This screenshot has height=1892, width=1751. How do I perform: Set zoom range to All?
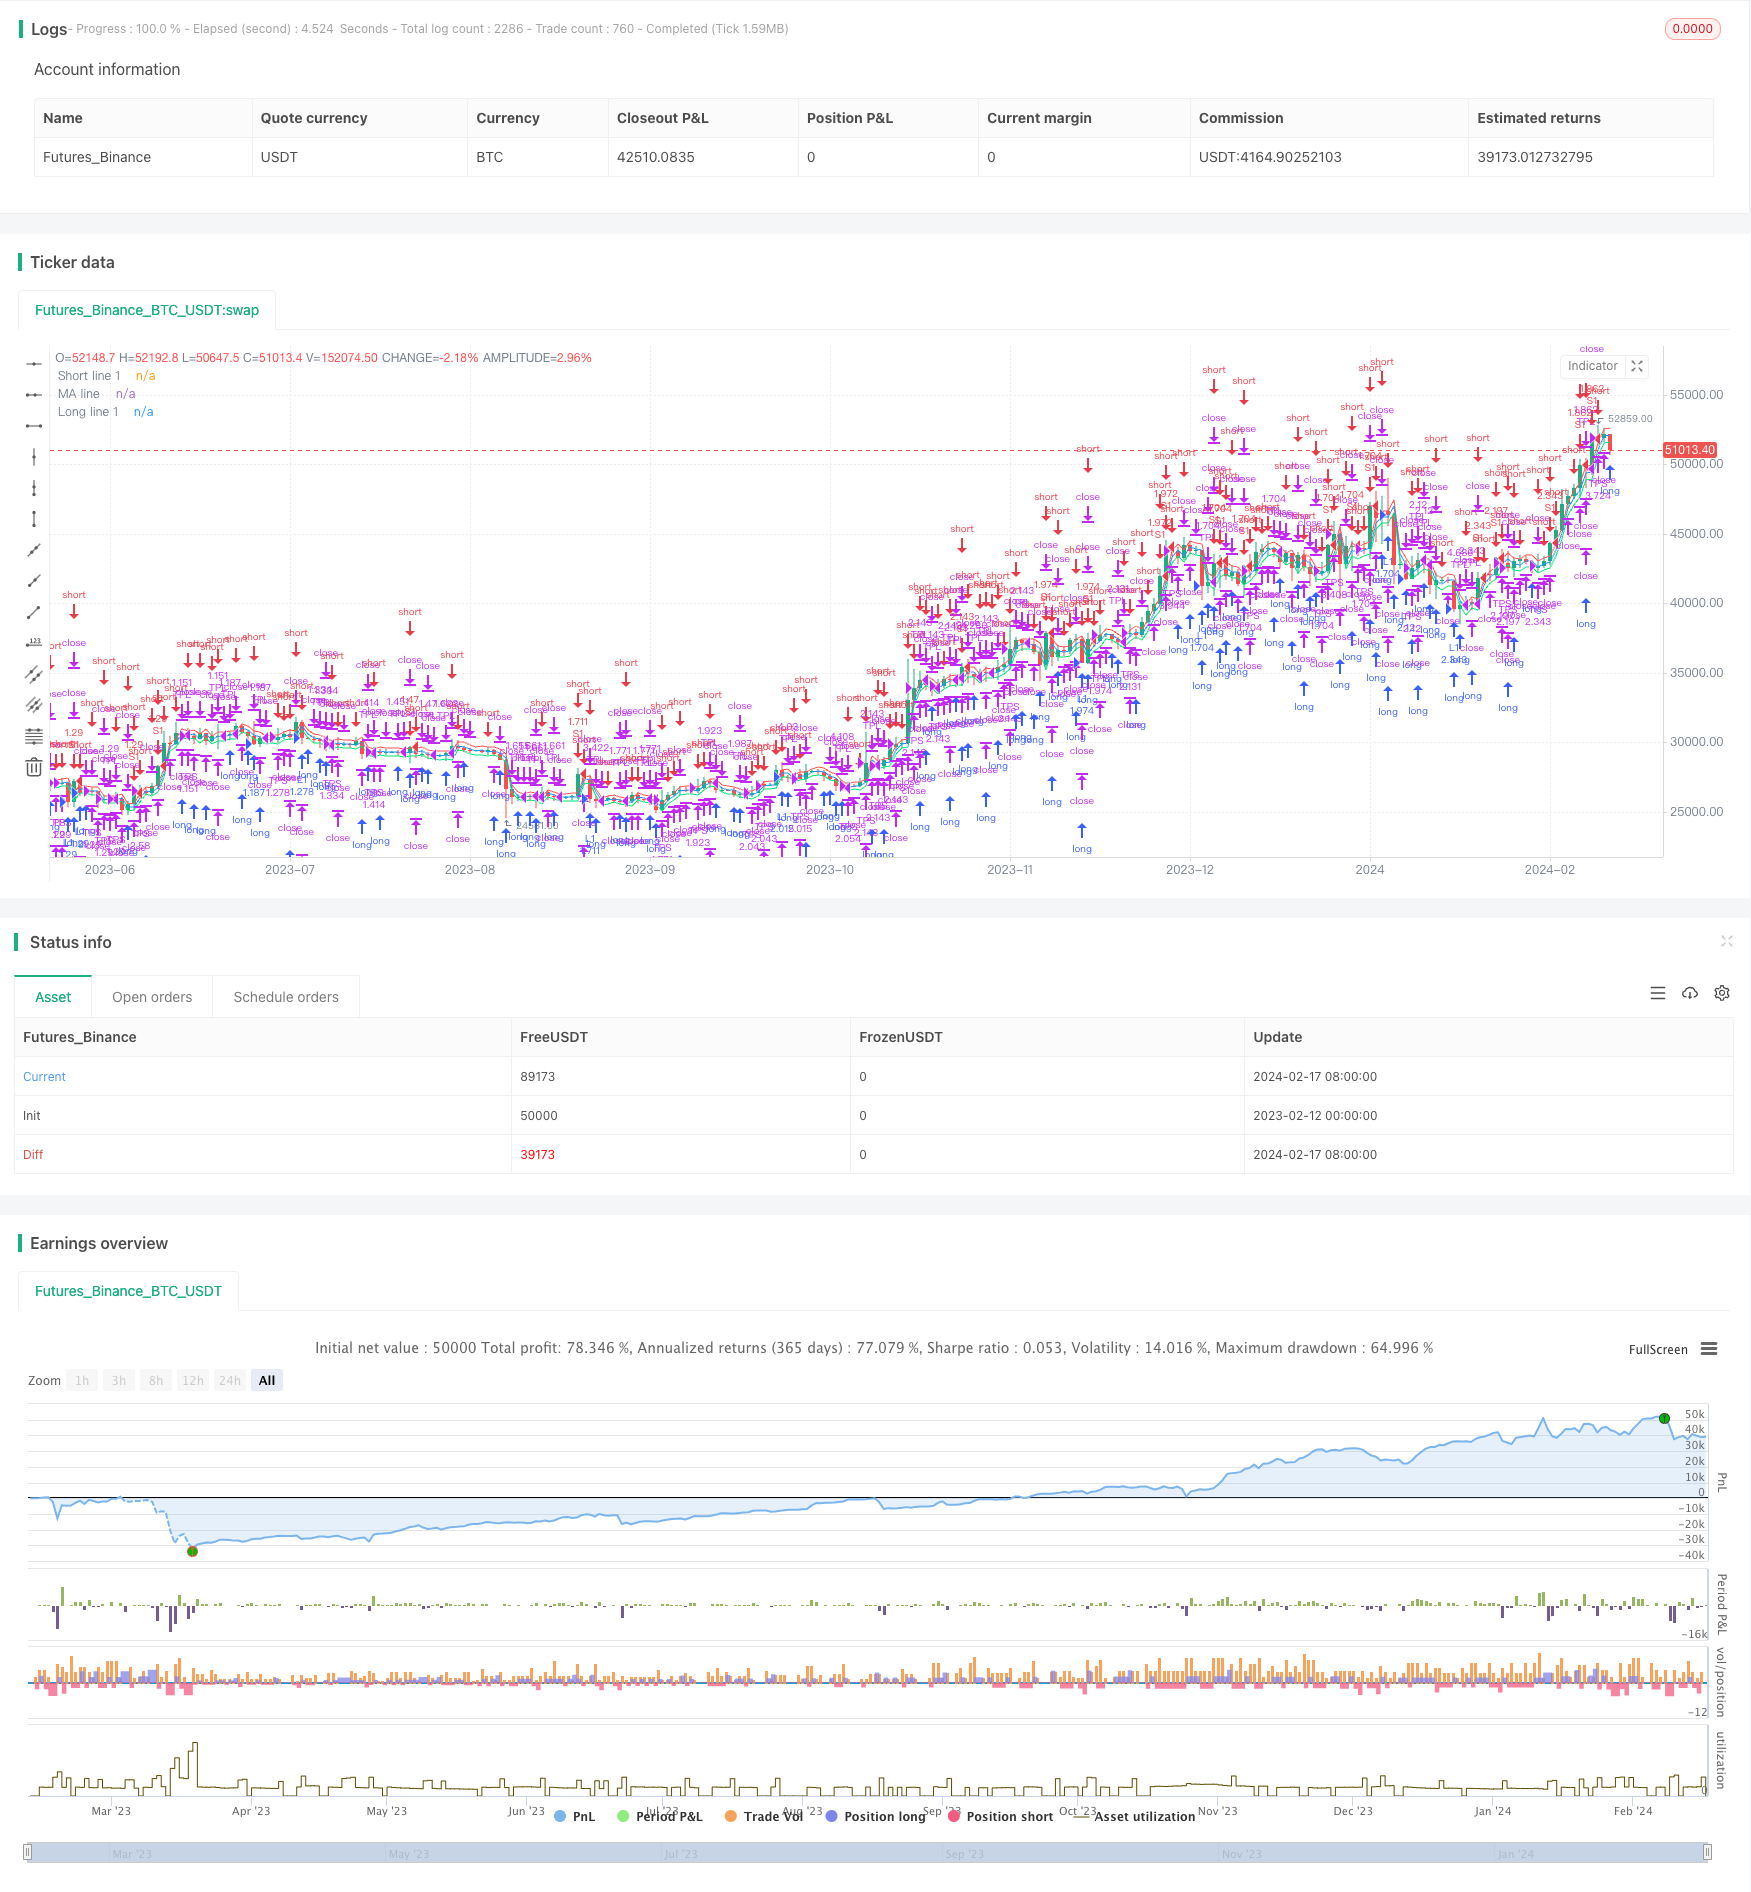(x=267, y=1380)
